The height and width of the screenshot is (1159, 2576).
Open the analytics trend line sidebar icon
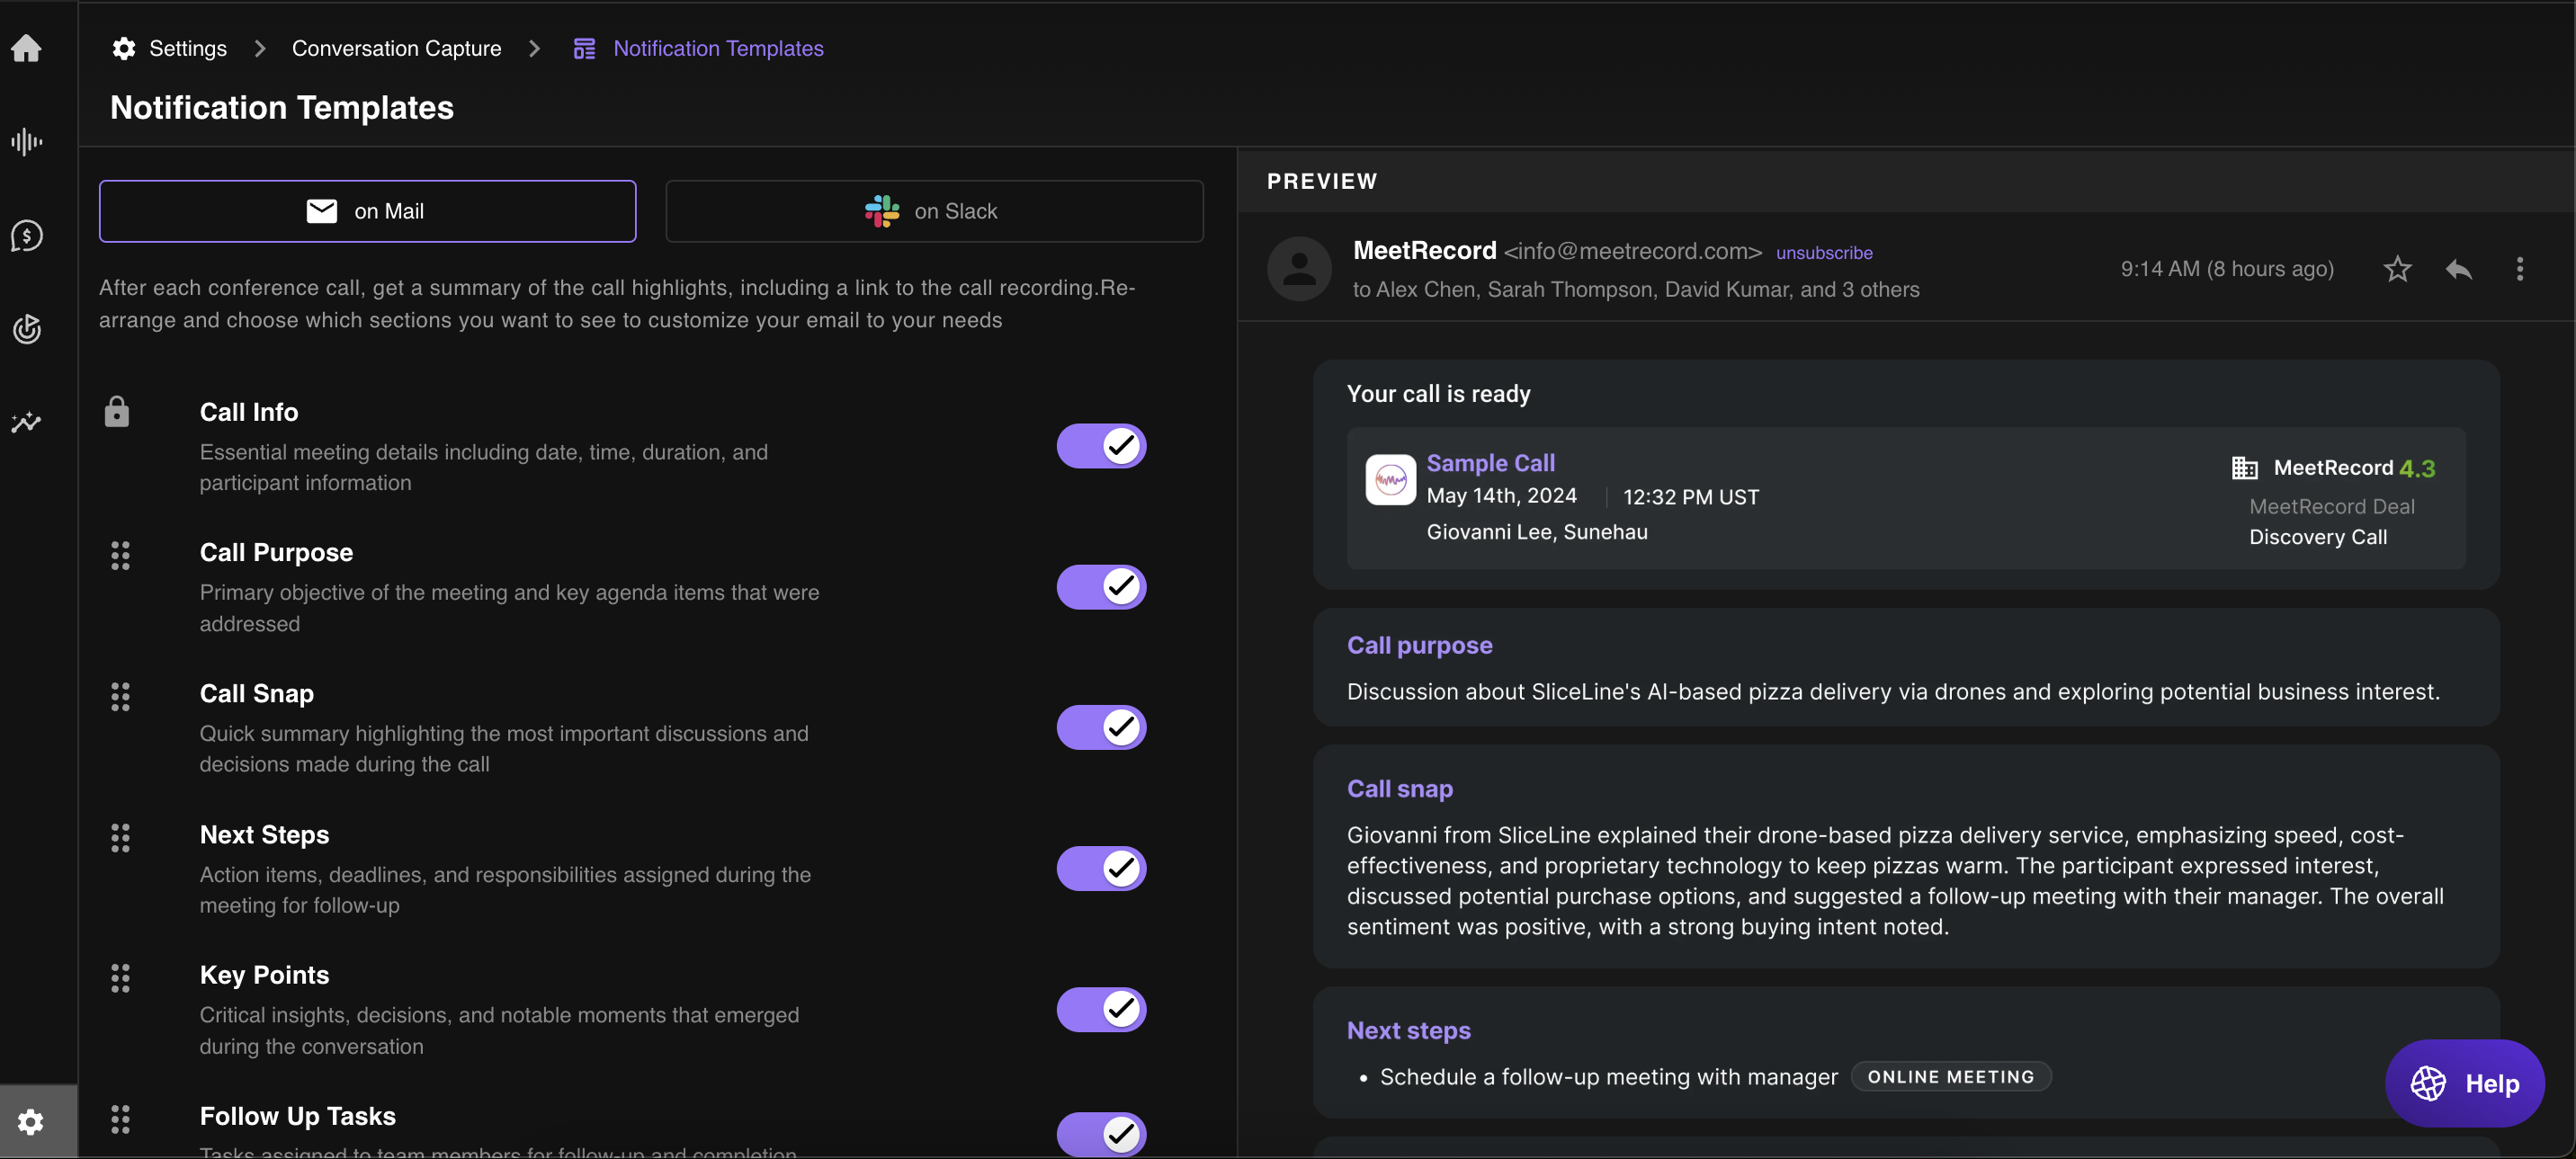click(x=27, y=423)
